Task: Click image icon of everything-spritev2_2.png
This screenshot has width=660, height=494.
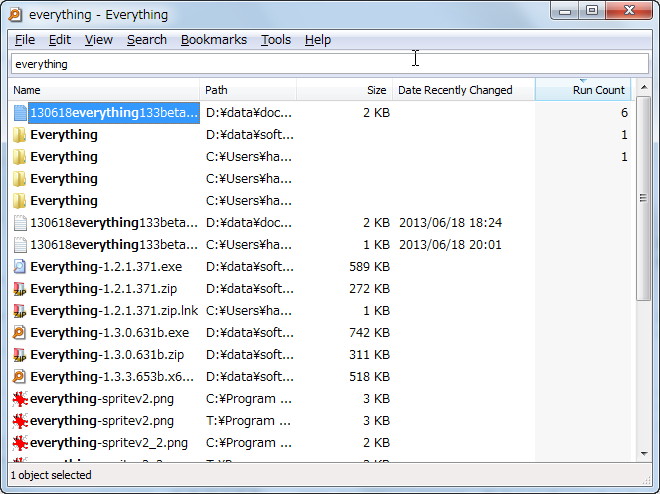Action: tap(20, 443)
